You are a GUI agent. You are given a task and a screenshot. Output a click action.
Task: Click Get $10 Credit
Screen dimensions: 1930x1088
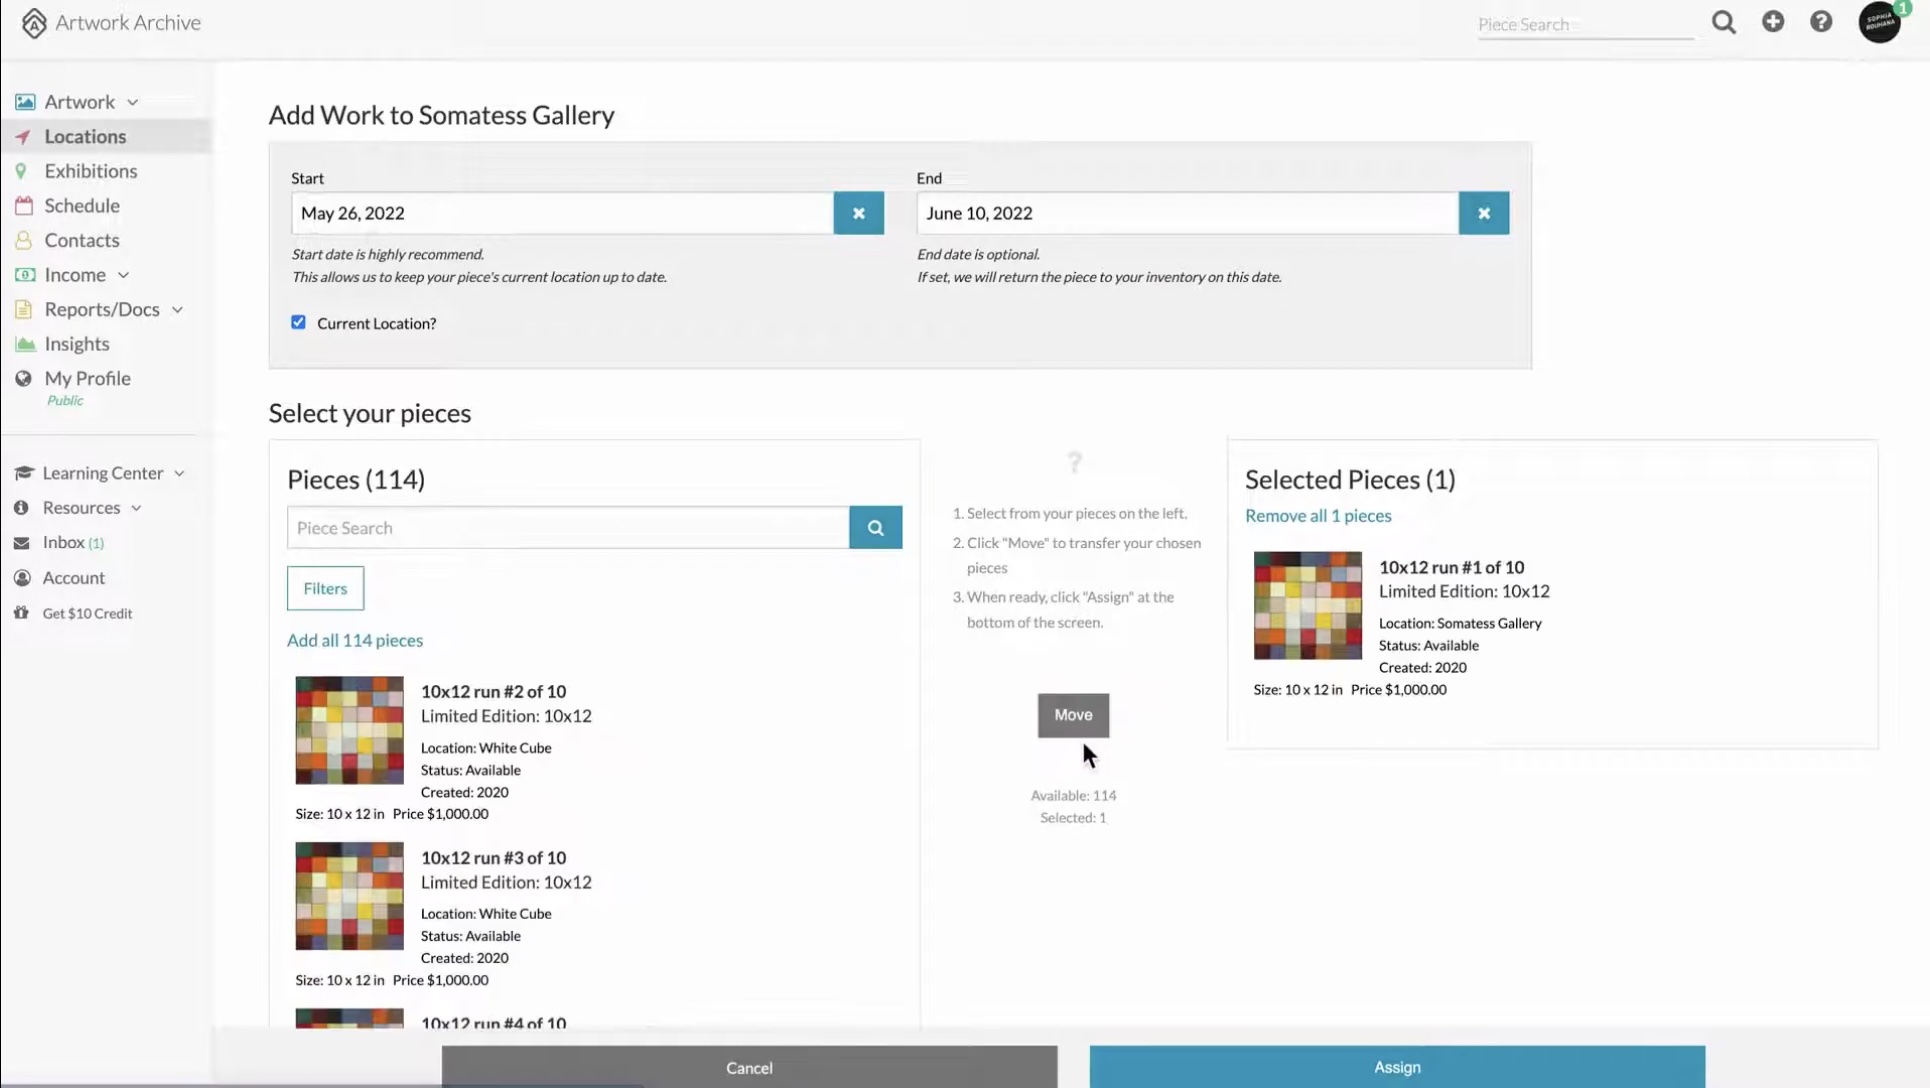point(87,614)
